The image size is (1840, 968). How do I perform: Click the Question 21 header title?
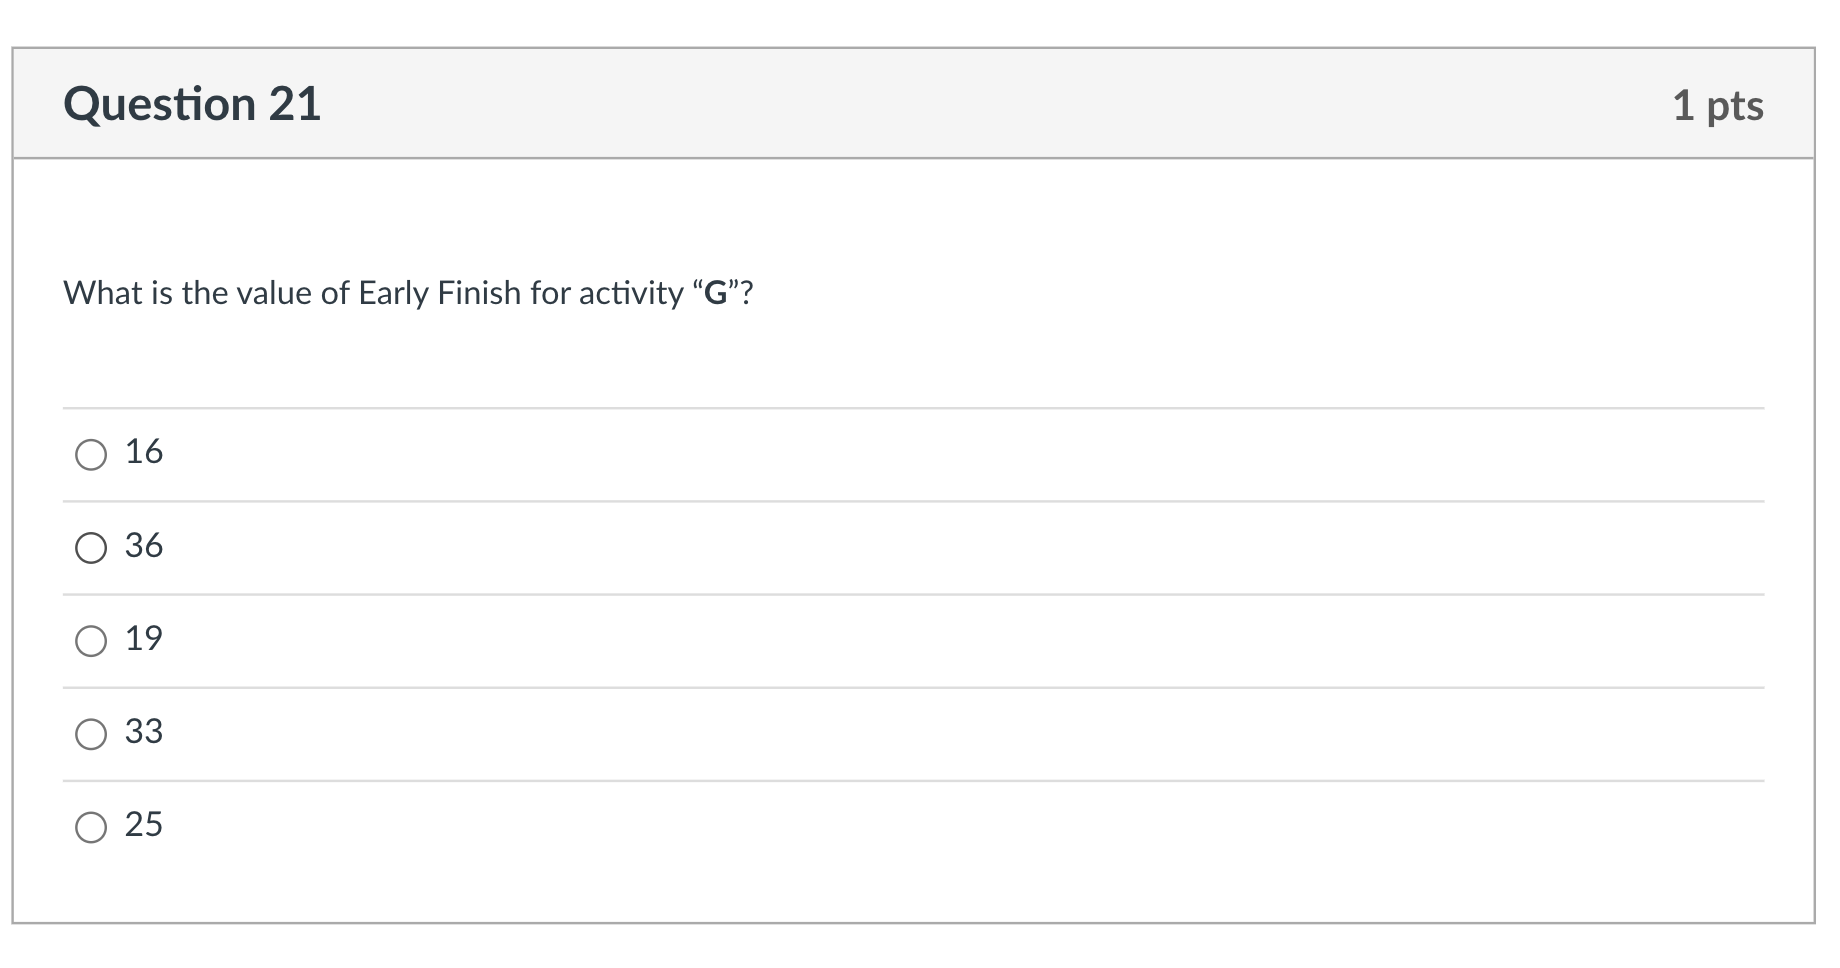(194, 102)
